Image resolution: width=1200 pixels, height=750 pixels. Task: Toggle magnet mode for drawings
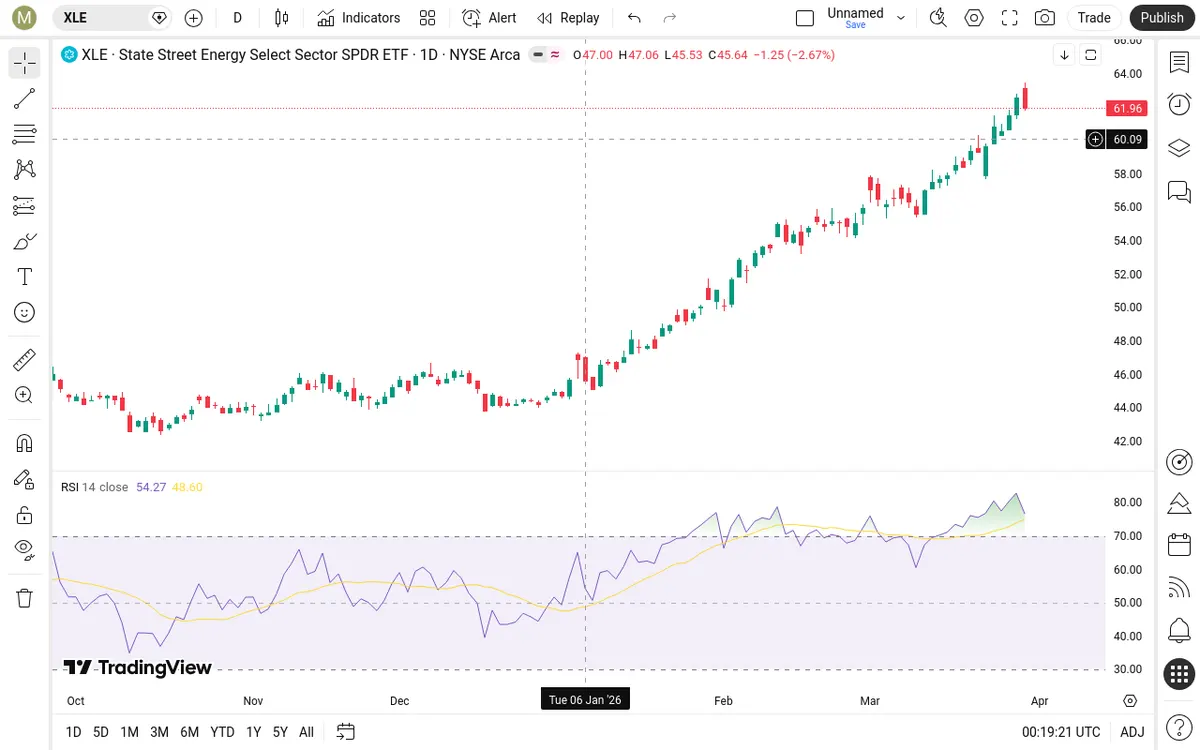(x=25, y=443)
